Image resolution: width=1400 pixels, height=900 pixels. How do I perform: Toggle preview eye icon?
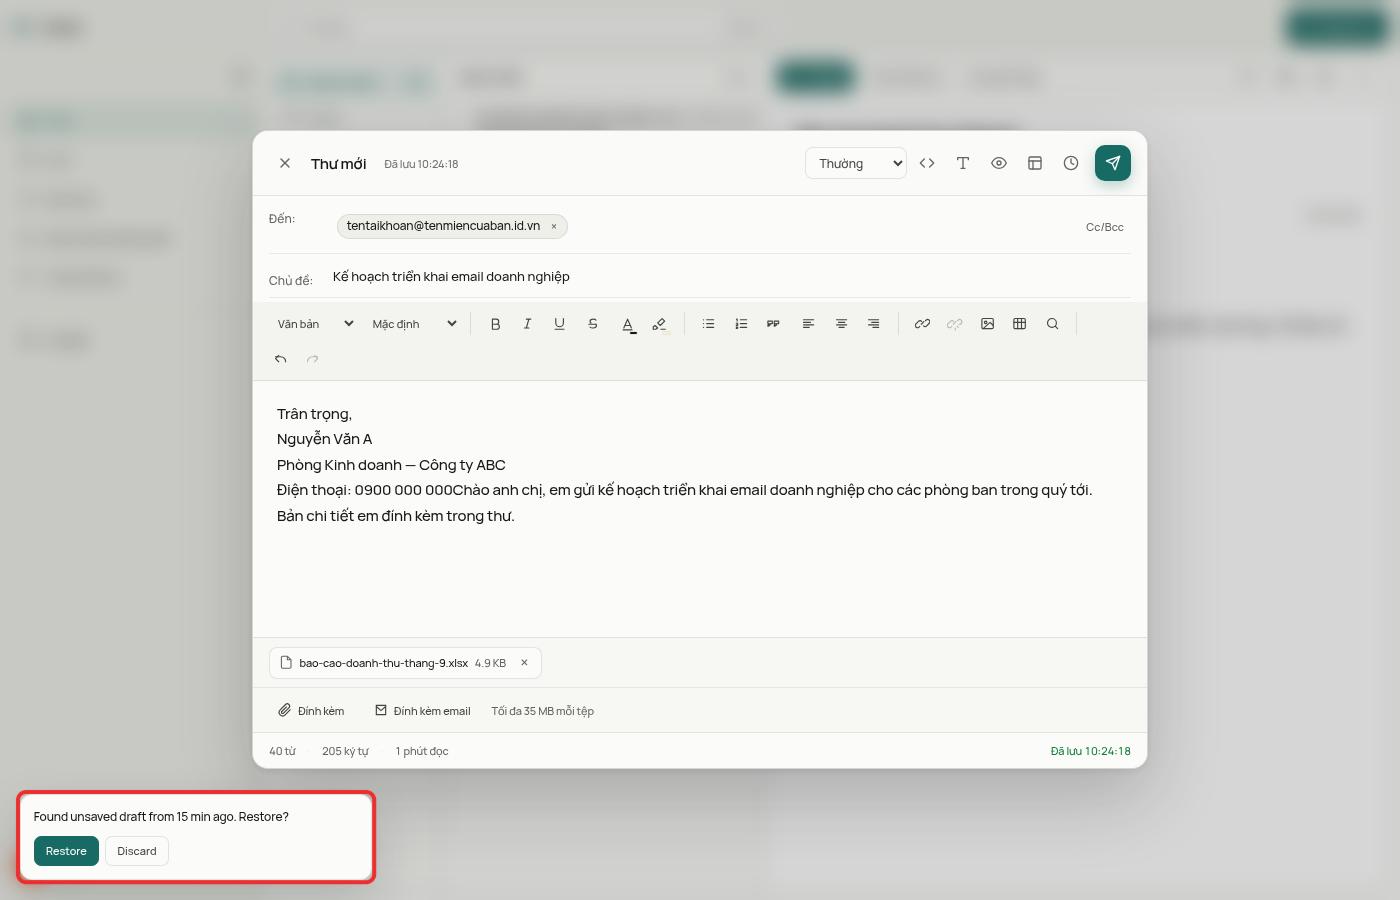point(999,163)
